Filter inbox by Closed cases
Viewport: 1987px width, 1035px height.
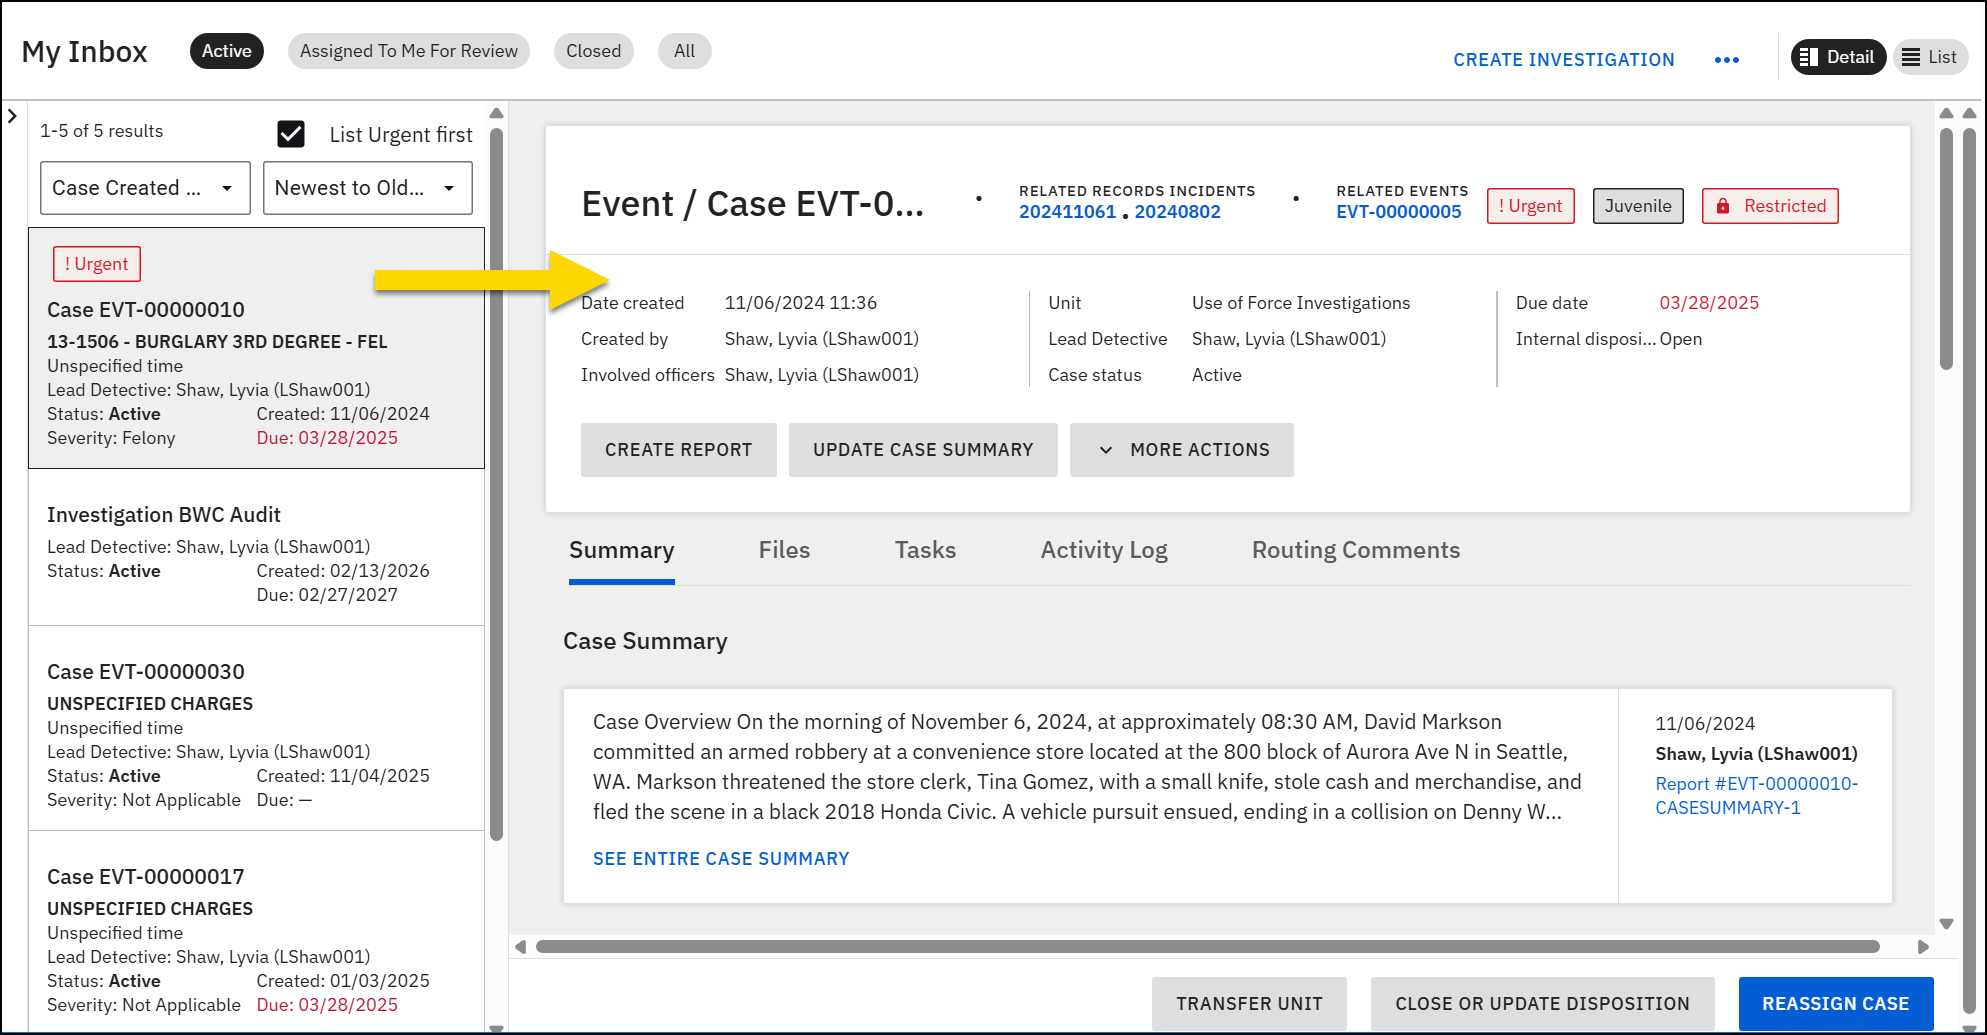pos(593,51)
